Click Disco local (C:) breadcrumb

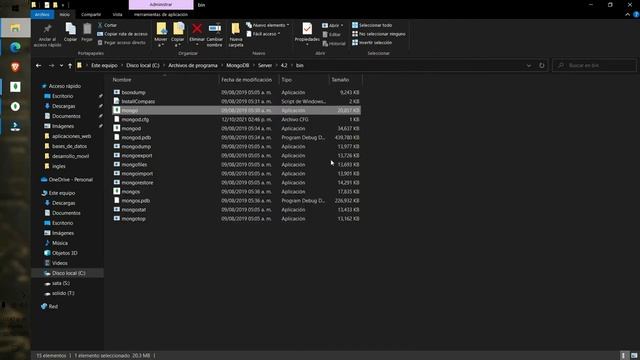[x=142, y=65]
